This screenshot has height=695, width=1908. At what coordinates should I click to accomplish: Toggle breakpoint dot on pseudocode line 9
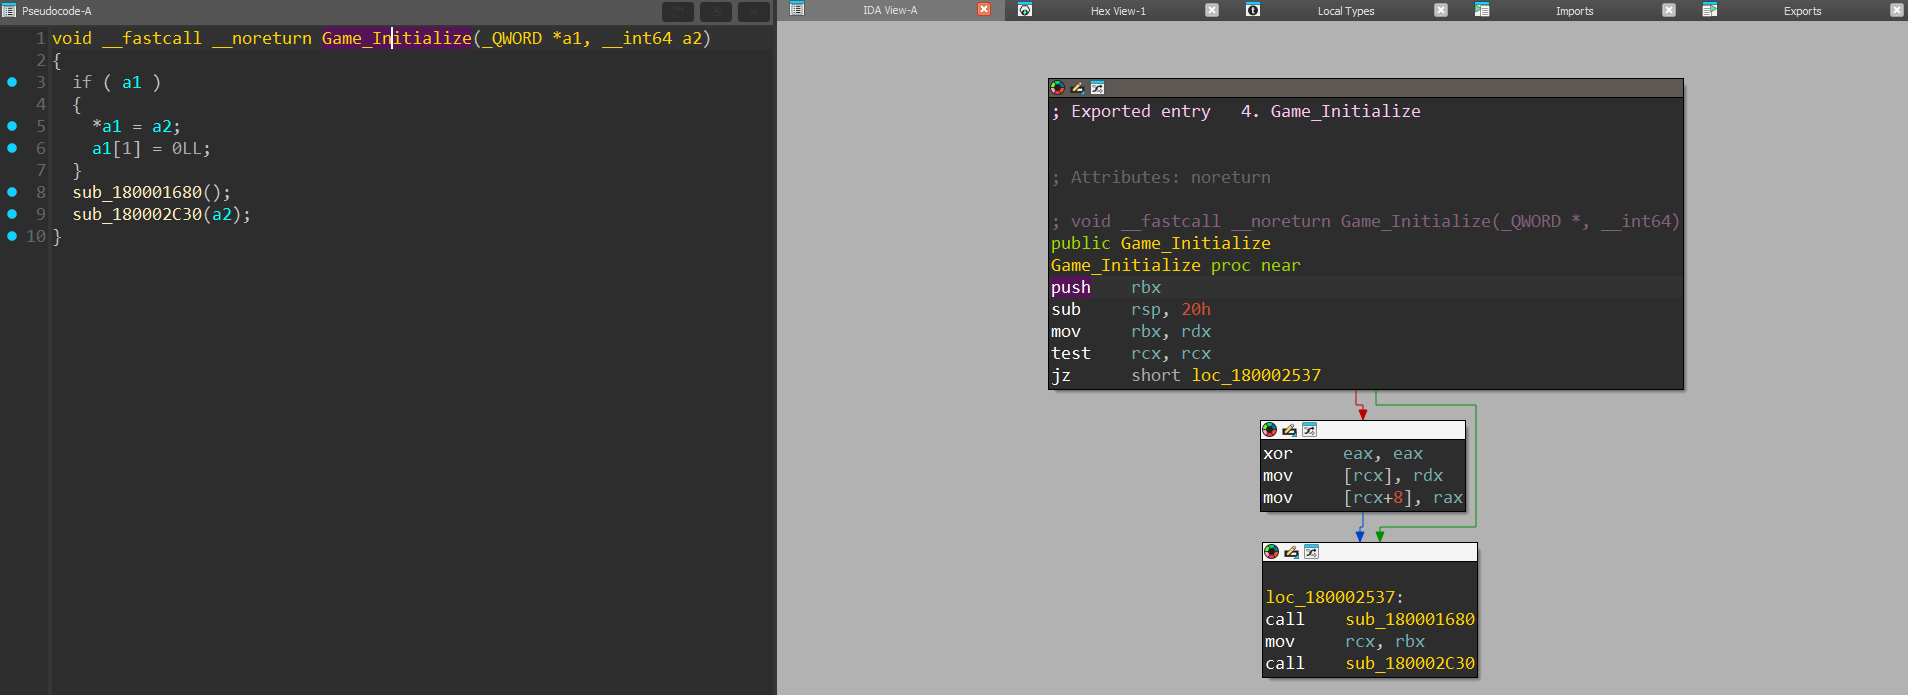click(12, 214)
